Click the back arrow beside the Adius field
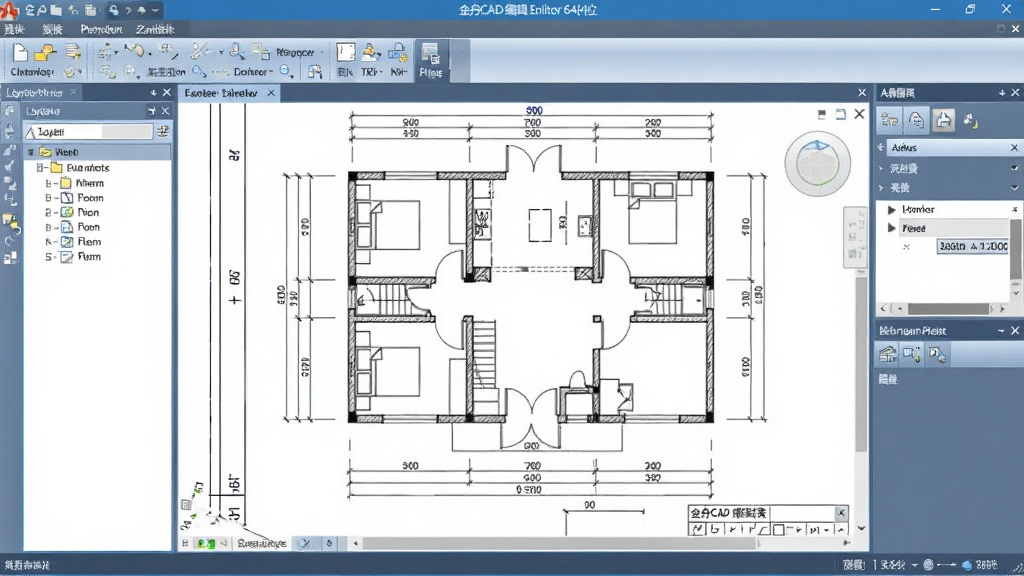1024x576 pixels. [x=881, y=148]
